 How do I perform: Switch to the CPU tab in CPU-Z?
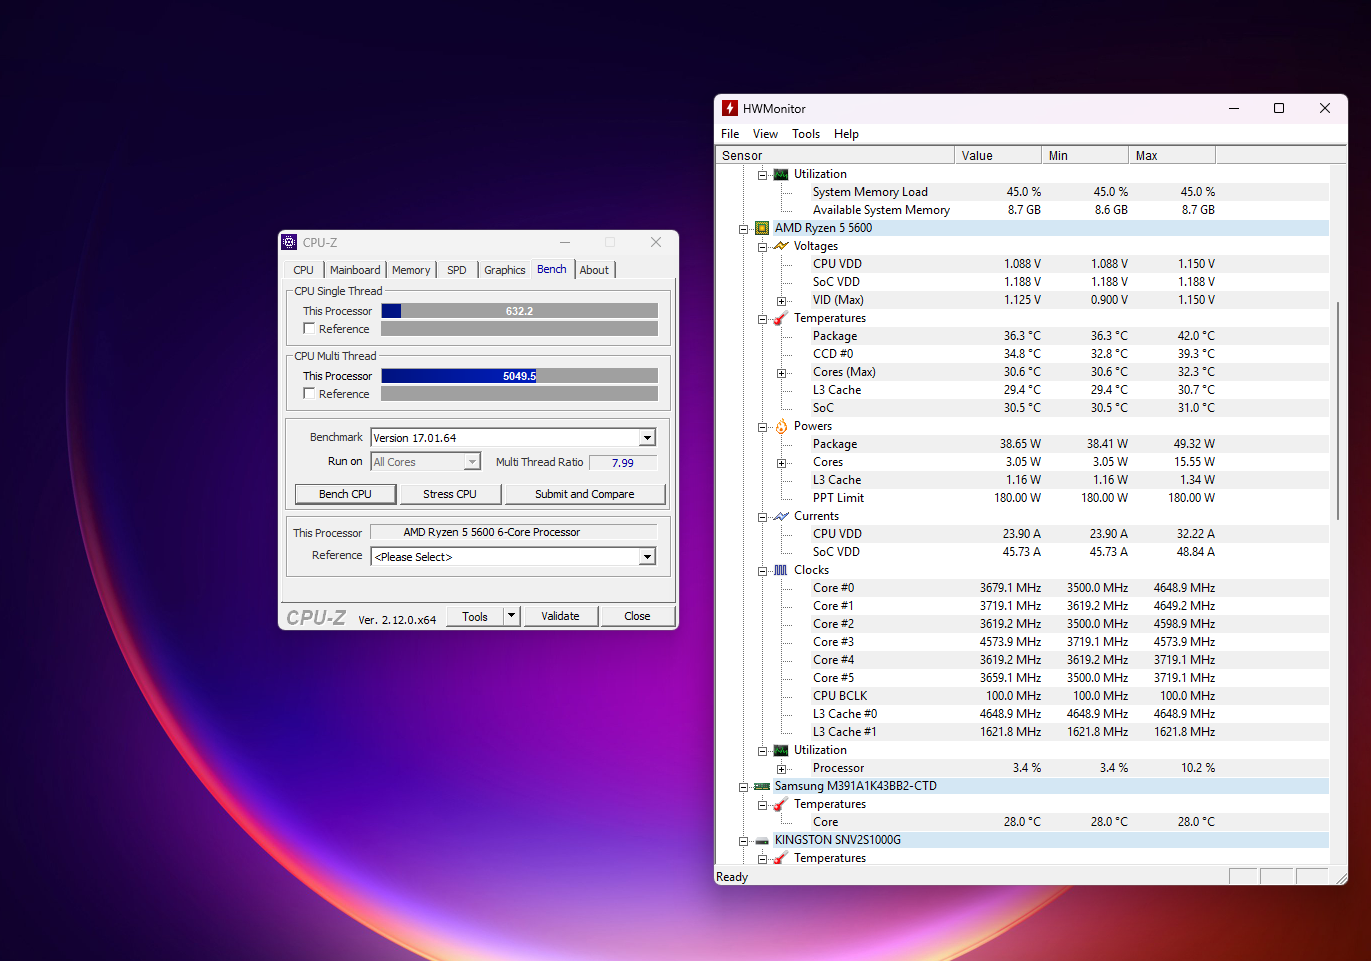(304, 270)
